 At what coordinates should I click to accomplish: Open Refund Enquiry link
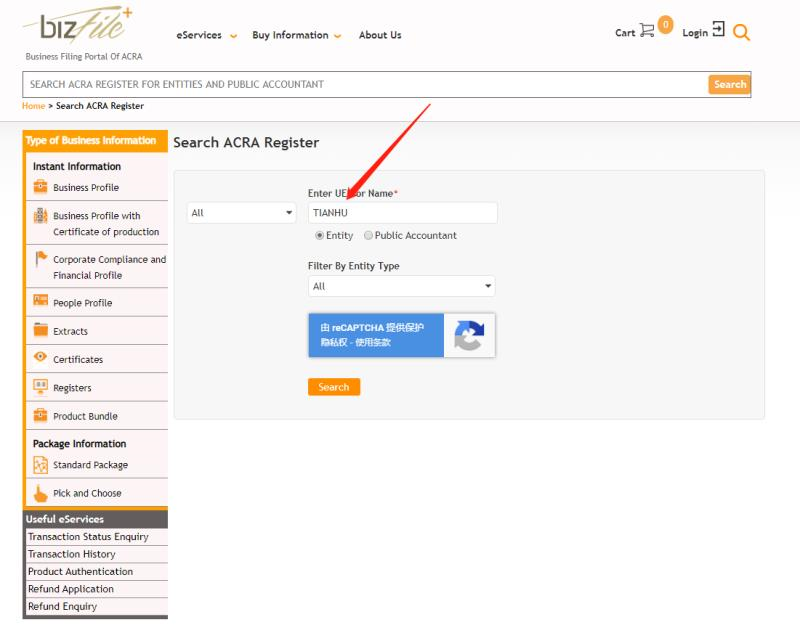pos(62,606)
